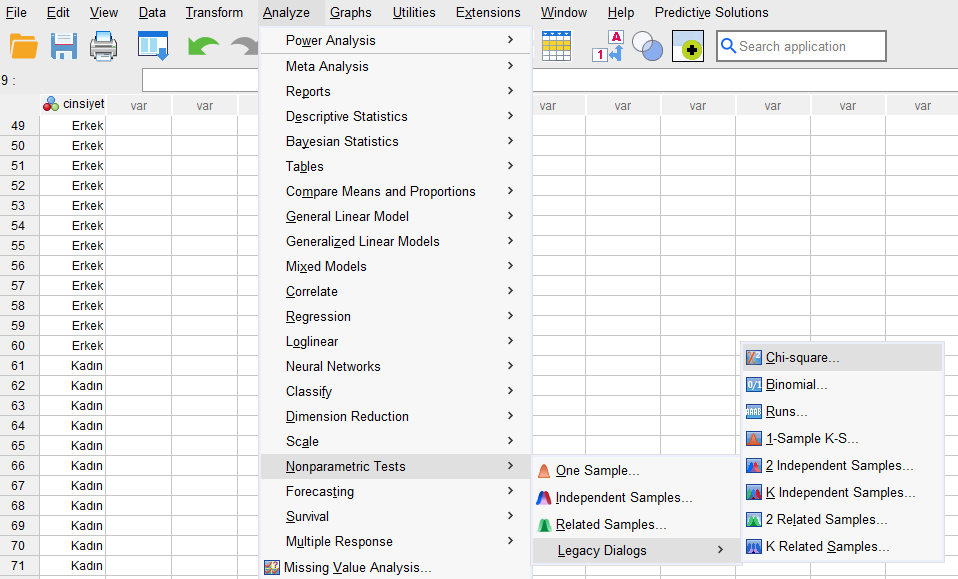958x579 pixels.
Task: Click the Recall recent dialogs icon
Action: point(153,46)
